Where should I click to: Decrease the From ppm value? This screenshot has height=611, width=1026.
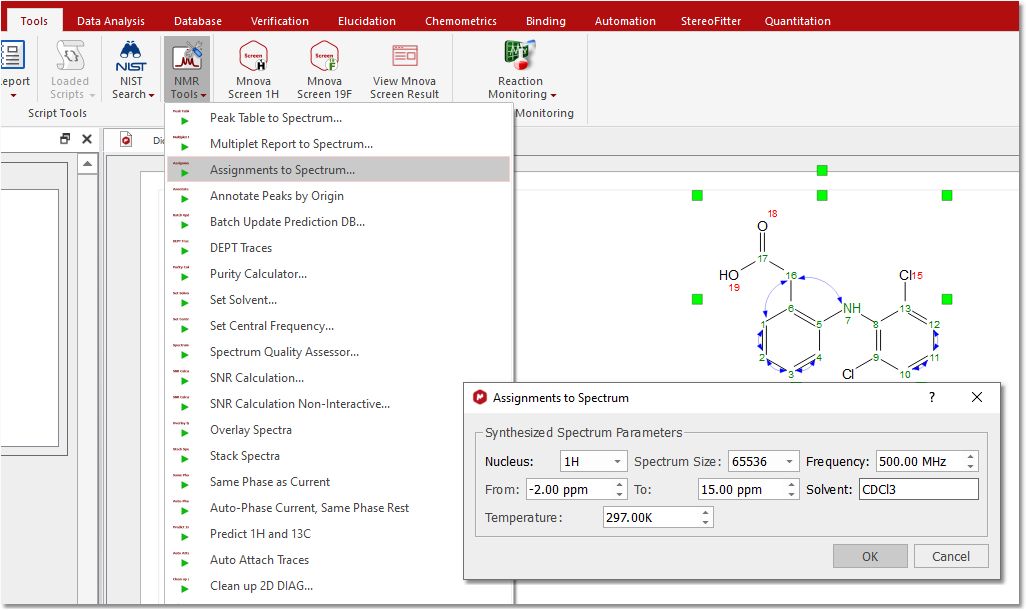click(619, 494)
